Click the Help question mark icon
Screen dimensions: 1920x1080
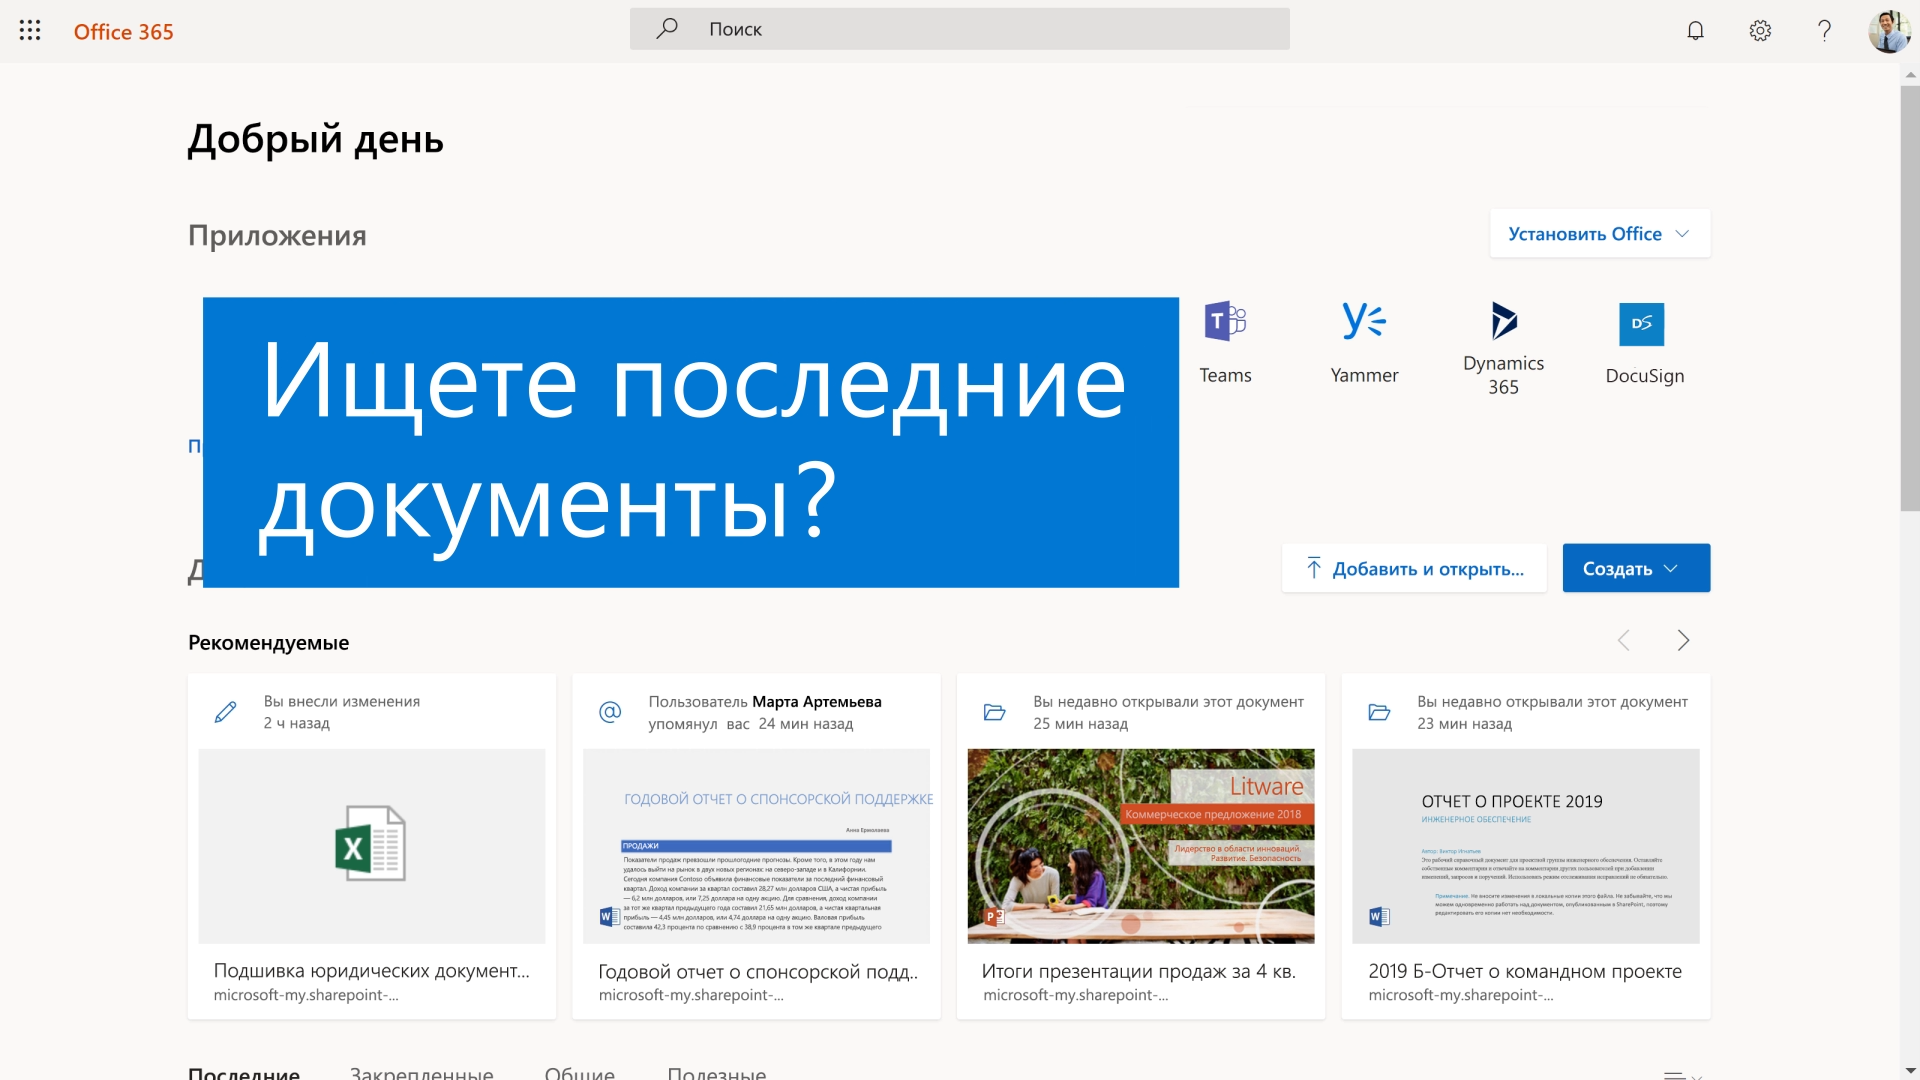(x=1824, y=29)
